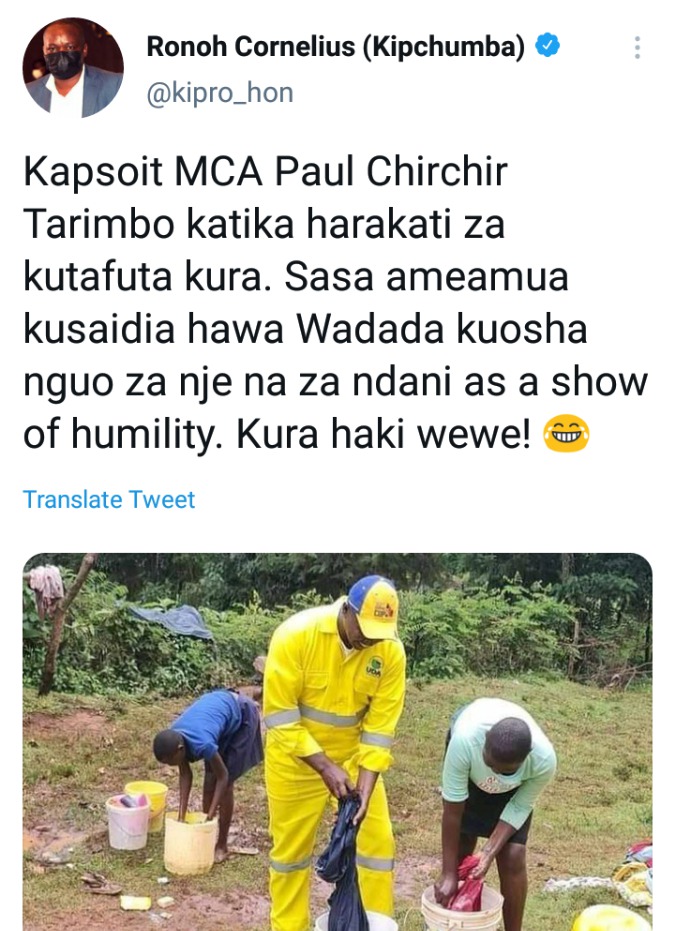Screen dimensions: 674x931
Task: Open the tweet's three-dot more options menu
Action: tap(637, 48)
